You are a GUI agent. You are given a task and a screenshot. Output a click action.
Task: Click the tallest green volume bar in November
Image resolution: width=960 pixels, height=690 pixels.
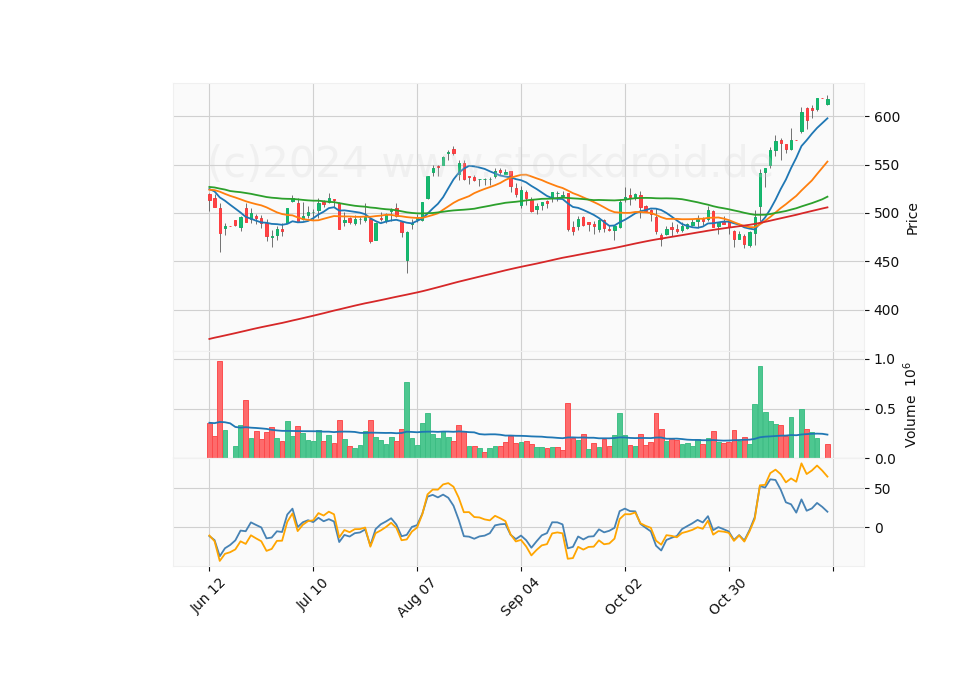click(x=760, y=412)
